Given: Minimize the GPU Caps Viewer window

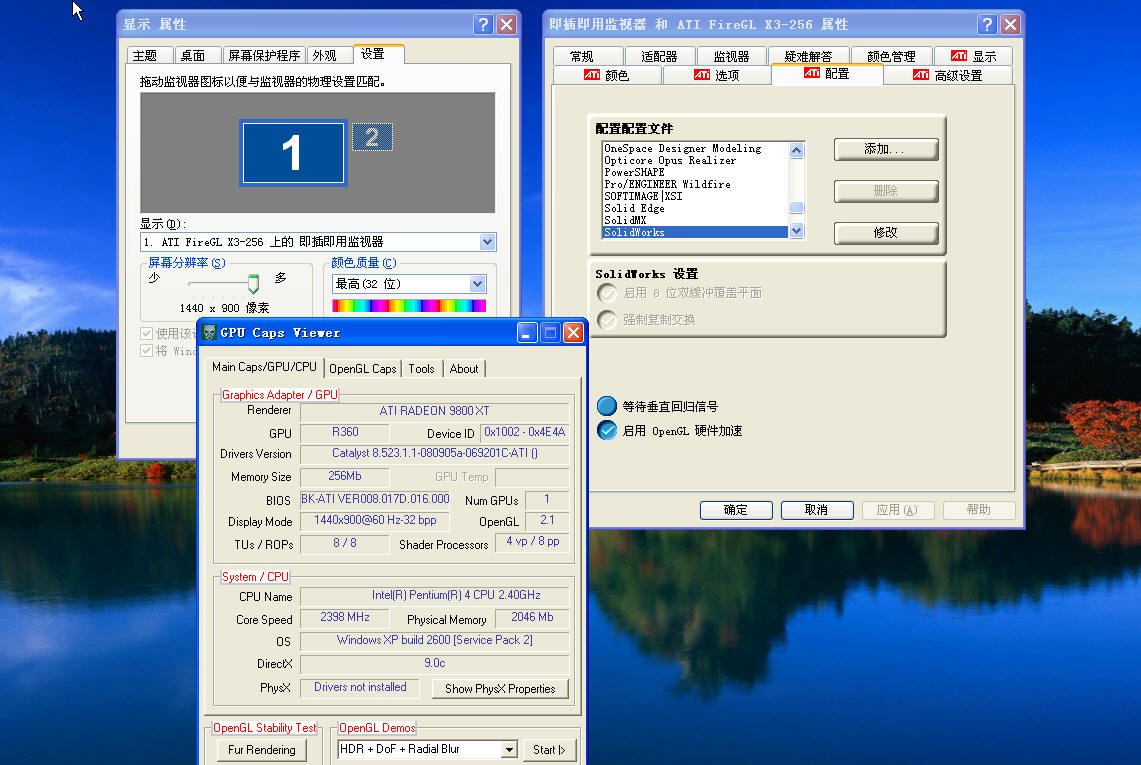Looking at the screenshot, I should pyautogui.click(x=527, y=333).
